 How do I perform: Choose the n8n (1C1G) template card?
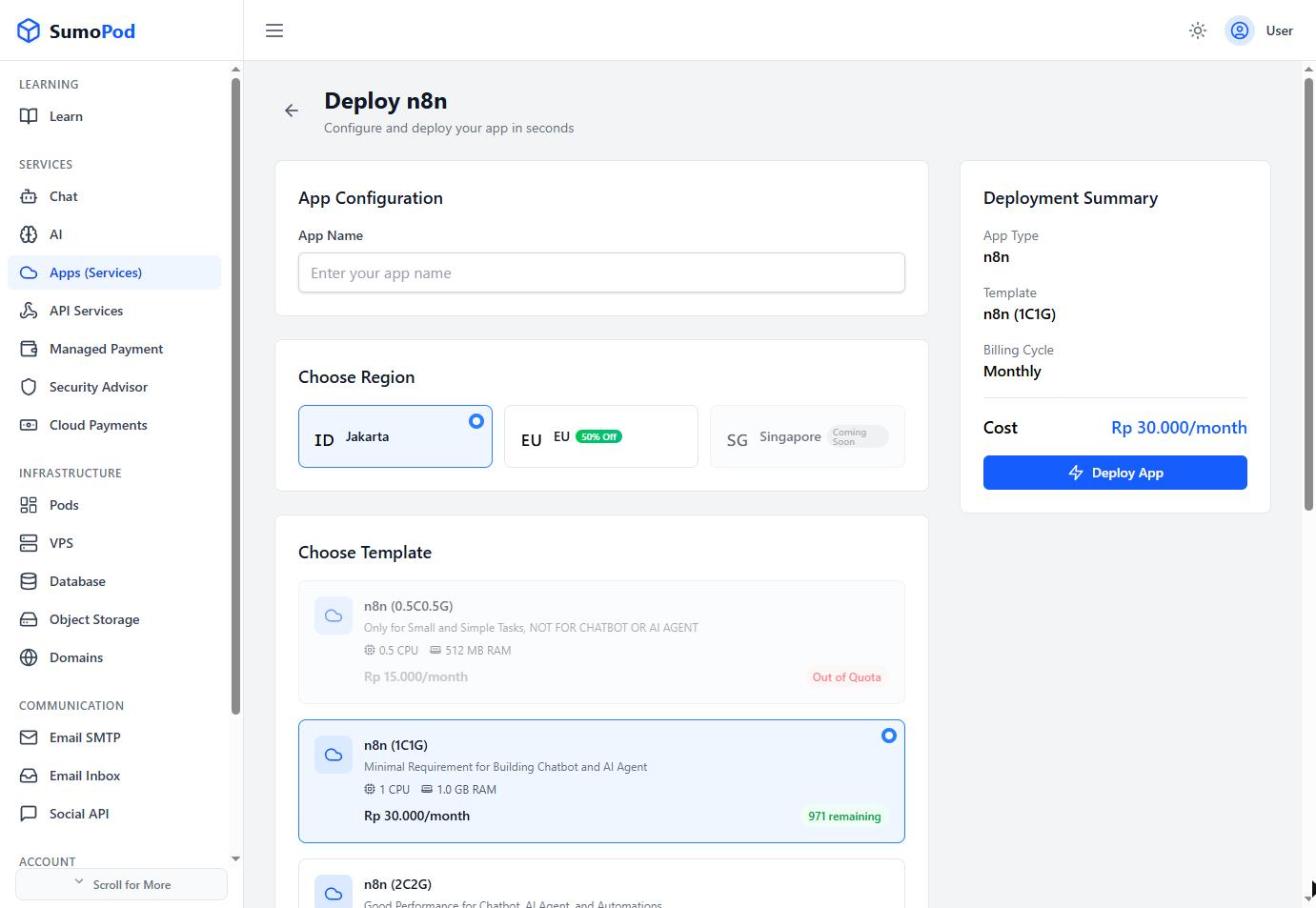pyautogui.click(x=601, y=781)
